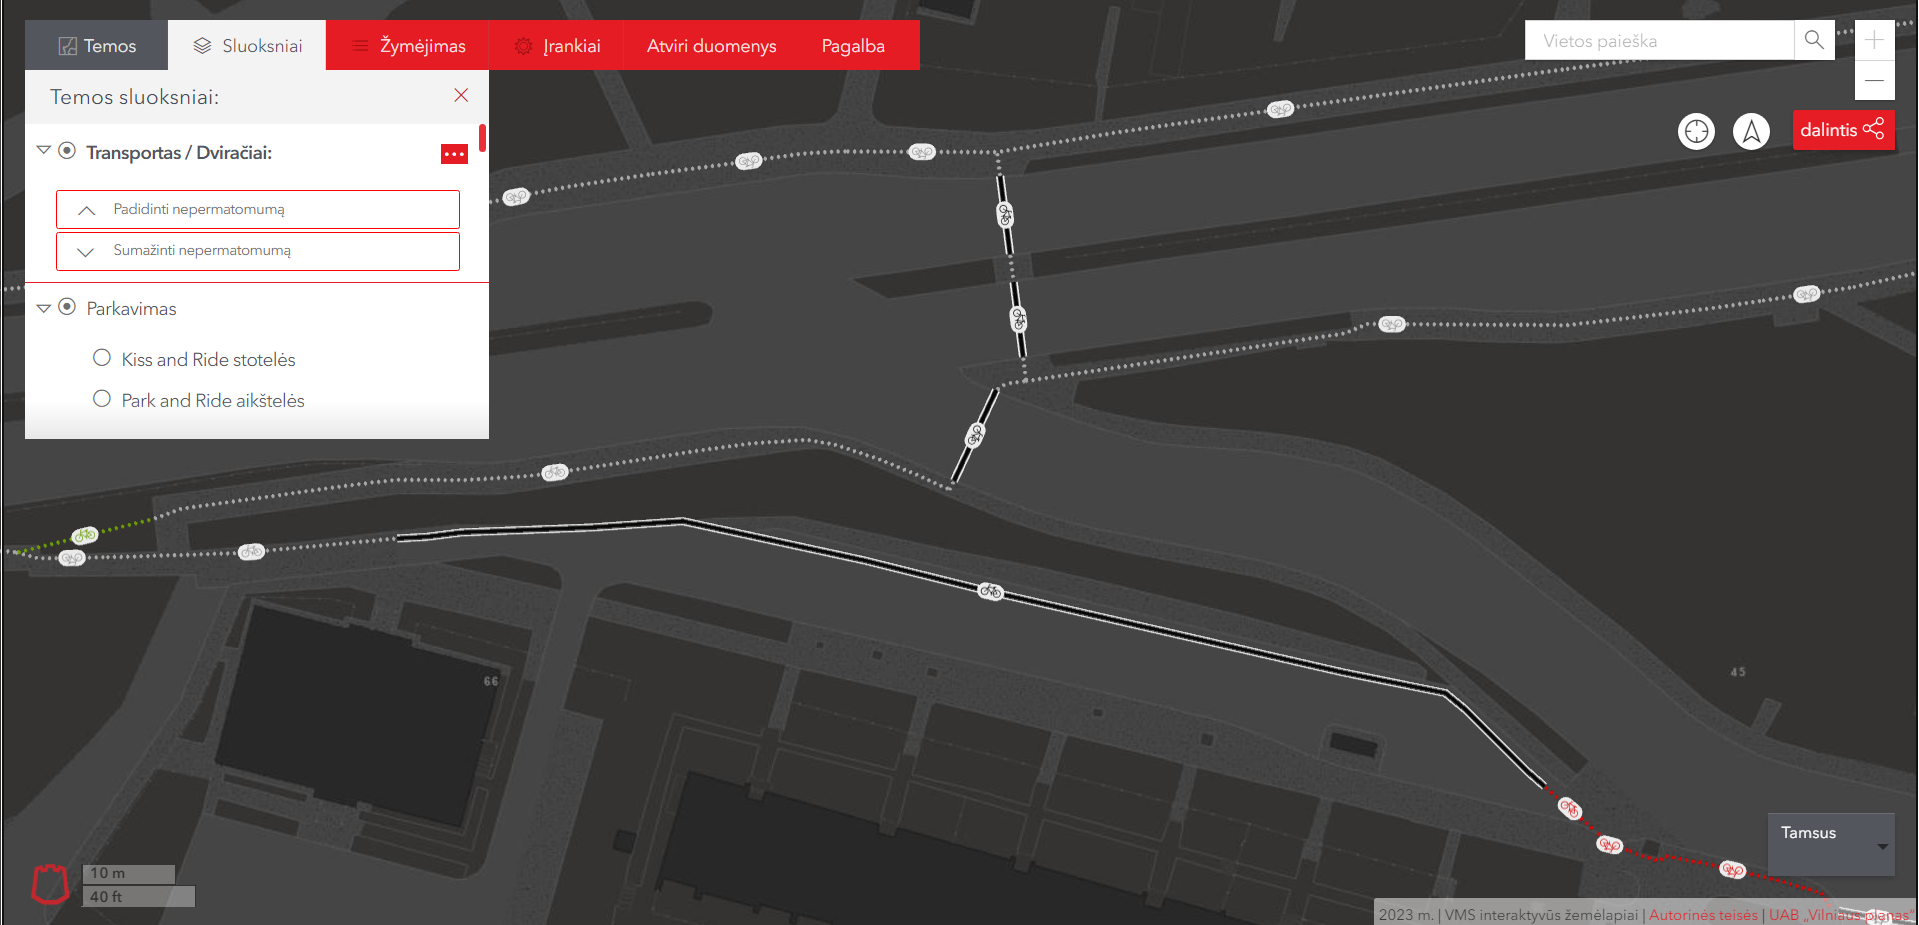Select the Park and Ride aikštelės option
The height and width of the screenshot is (925, 1919).
pyautogui.click(x=102, y=399)
